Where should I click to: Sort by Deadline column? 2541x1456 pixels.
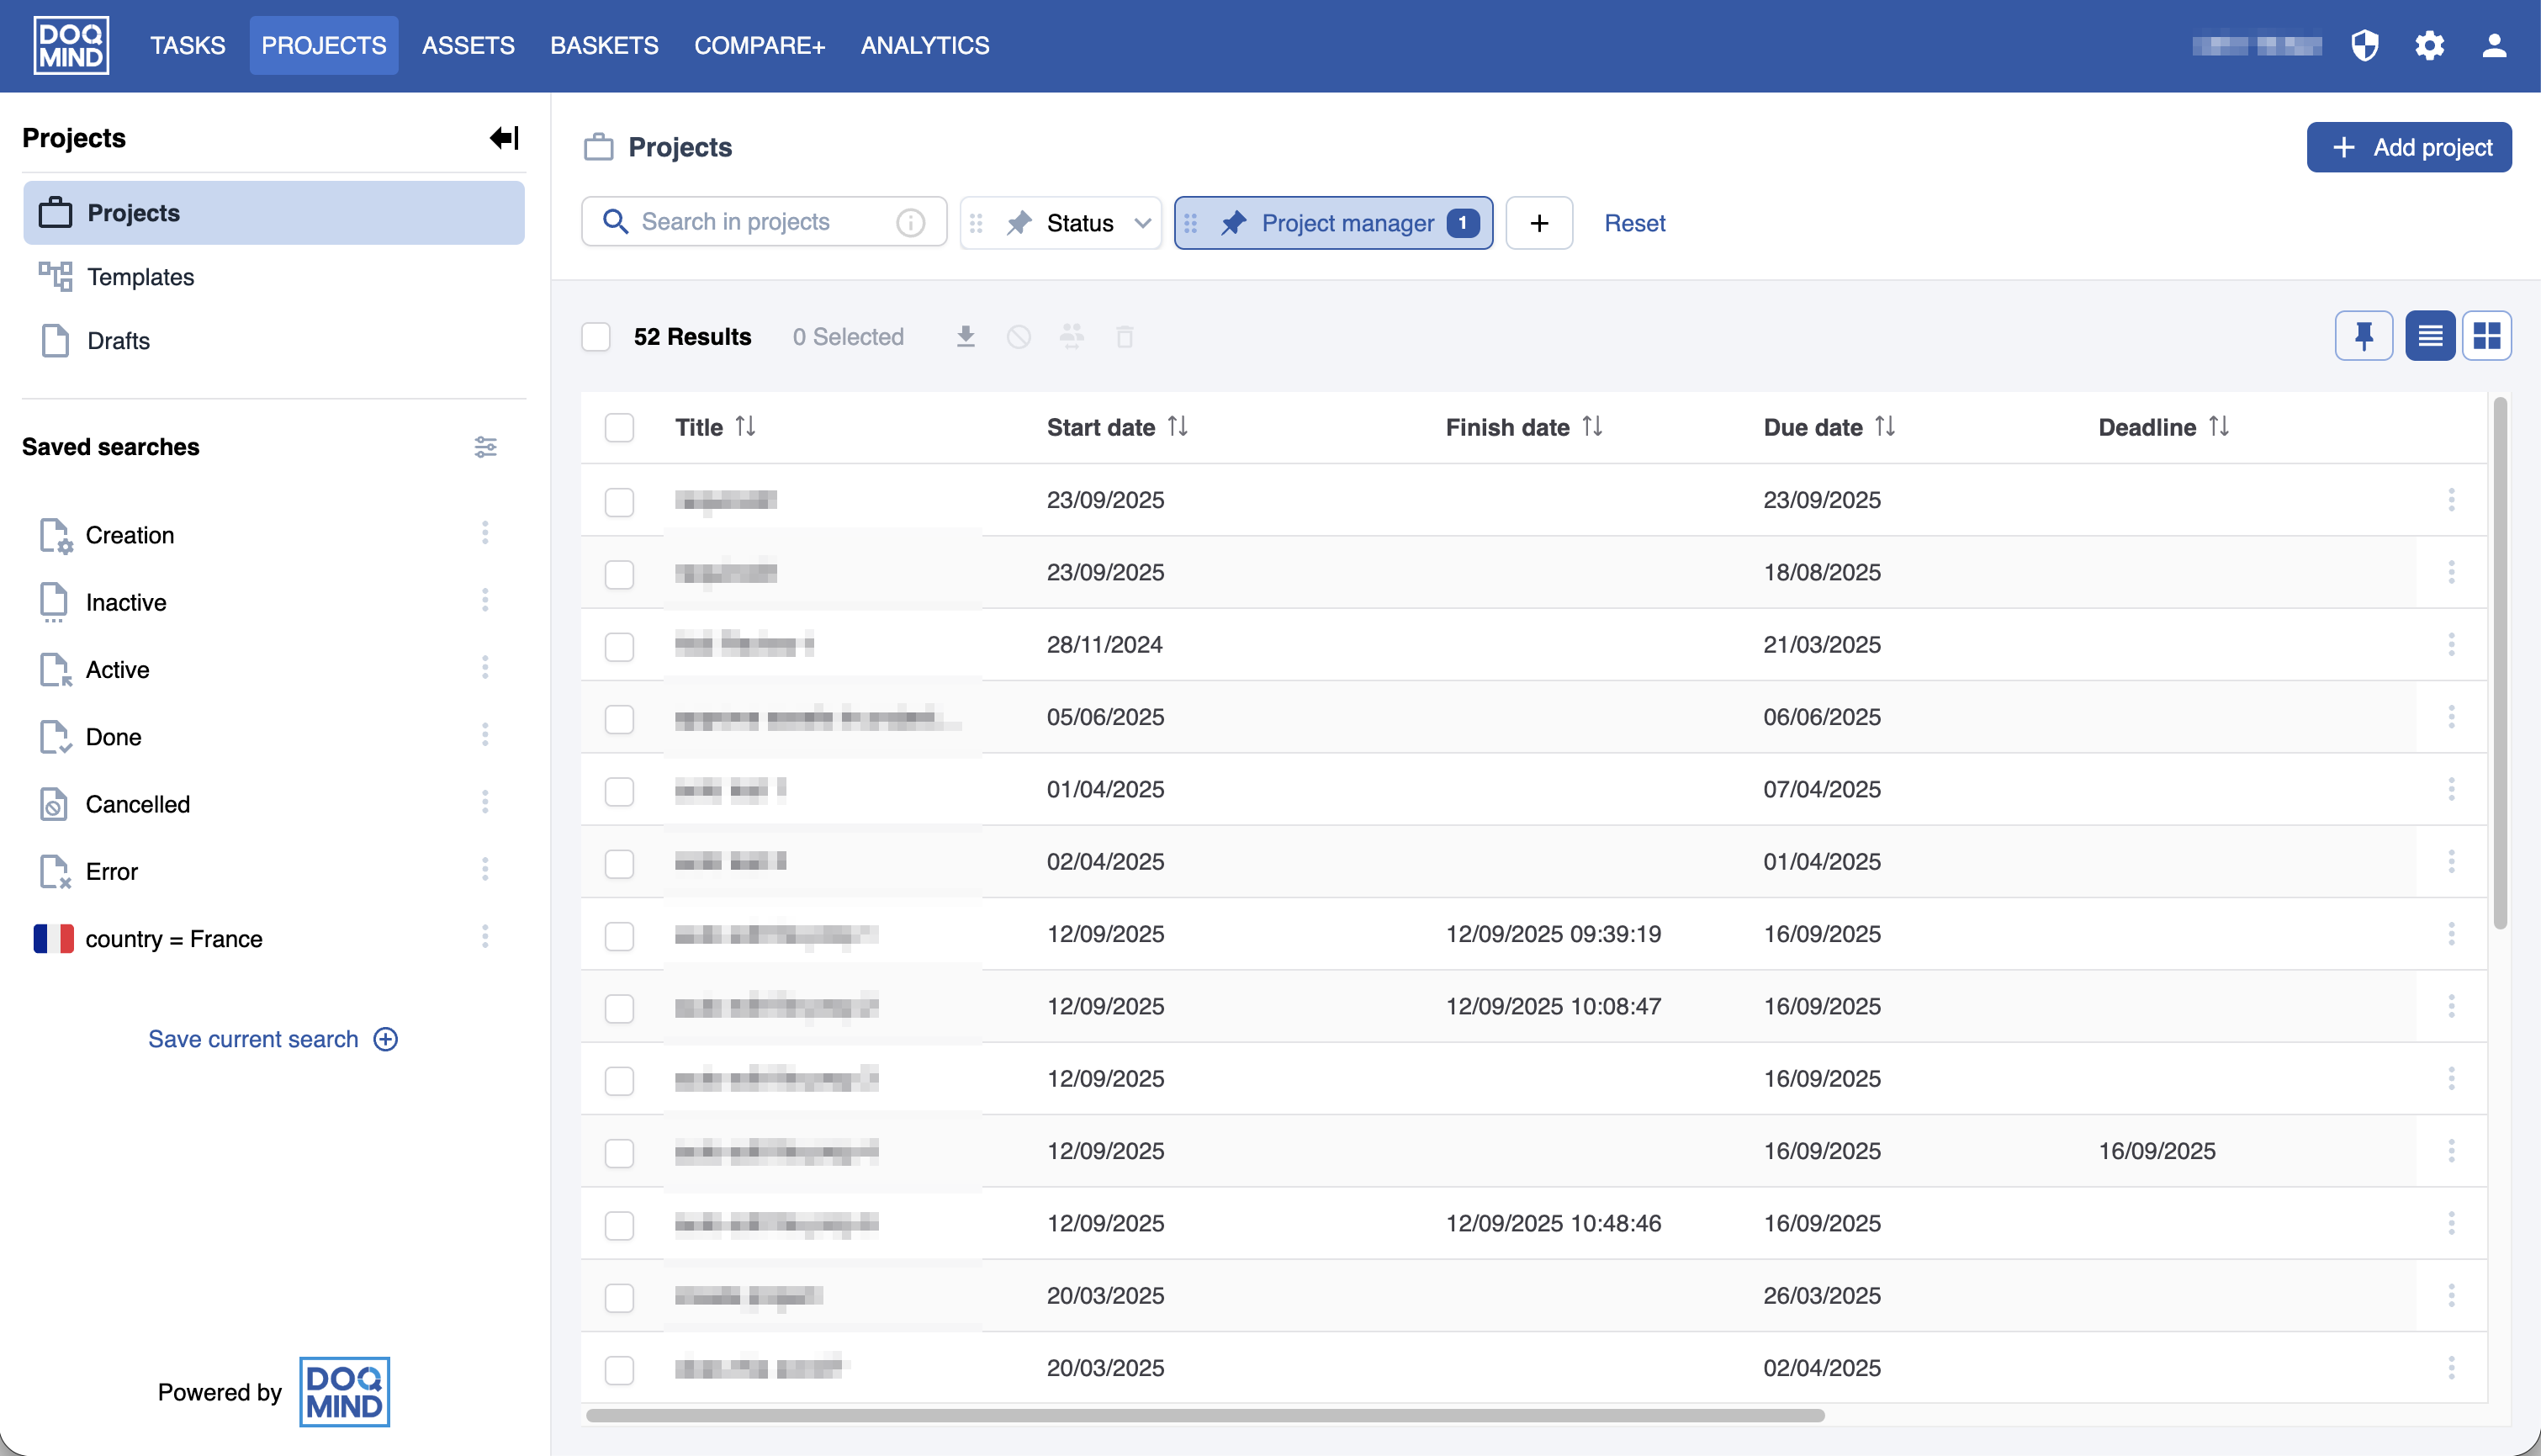tap(2218, 427)
